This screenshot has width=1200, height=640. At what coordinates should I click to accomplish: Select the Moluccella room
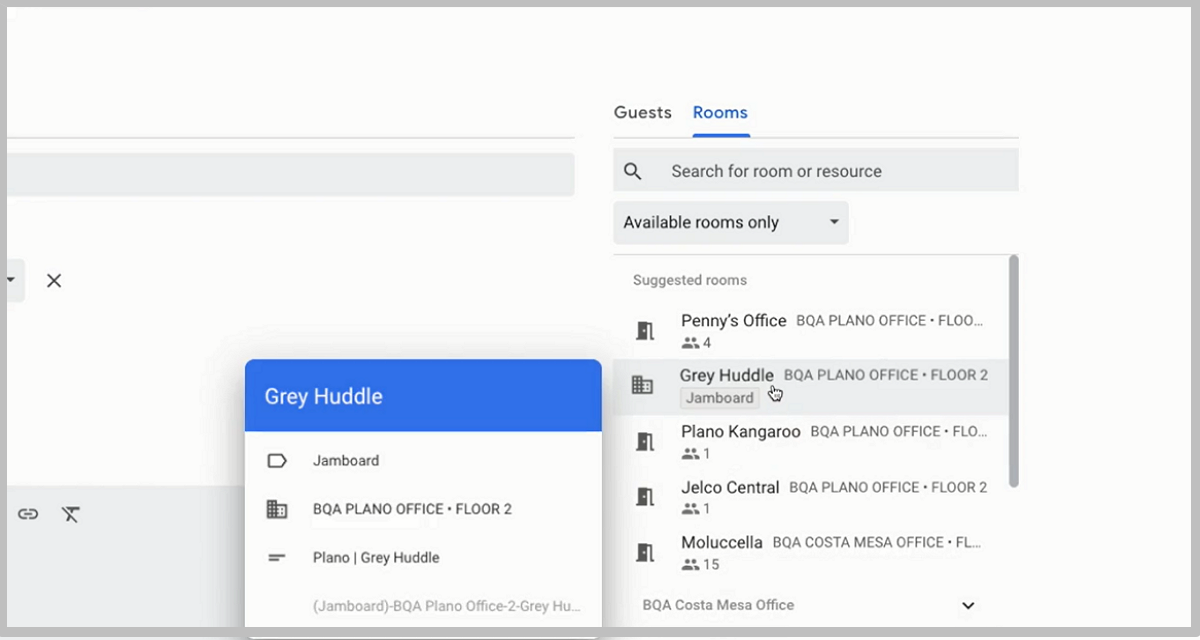click(x=810, y=552)
